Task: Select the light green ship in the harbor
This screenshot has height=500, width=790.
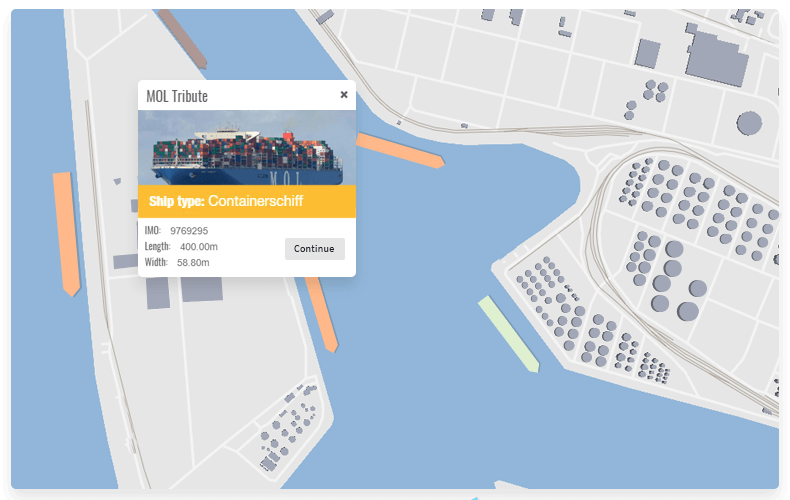Action: point(508,333)
